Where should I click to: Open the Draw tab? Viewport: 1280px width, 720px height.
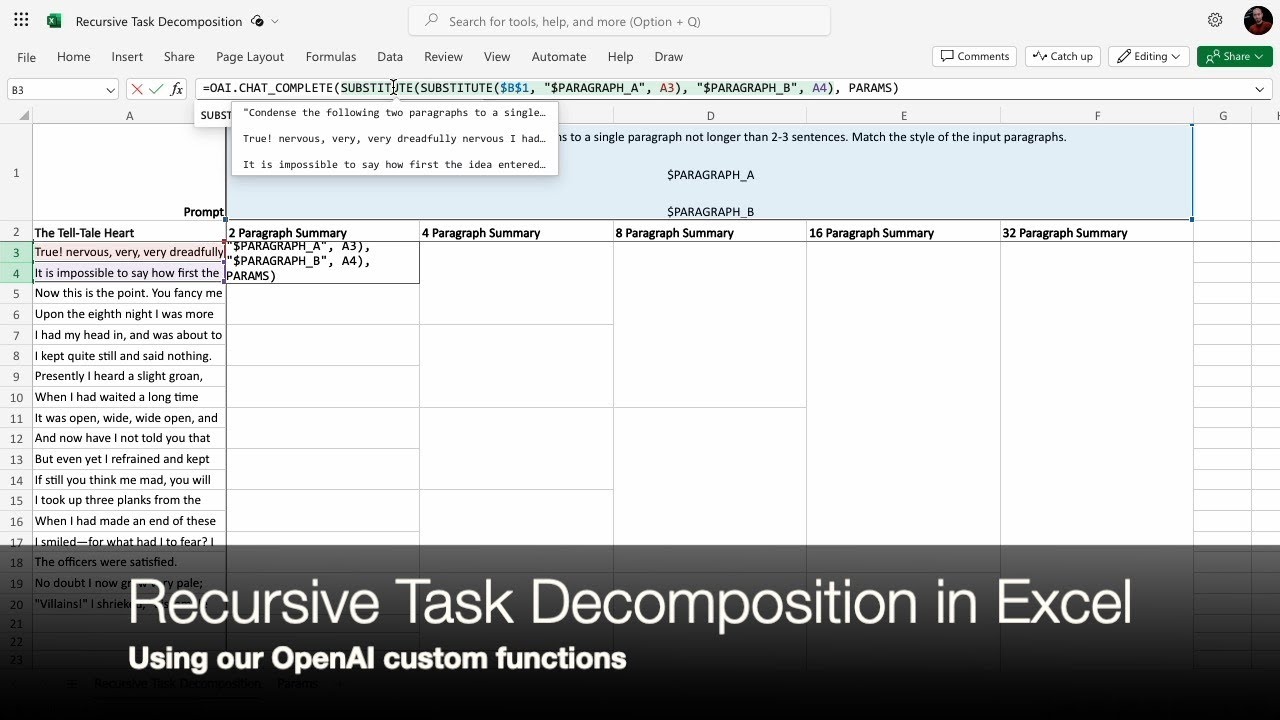tap(669, 57)
